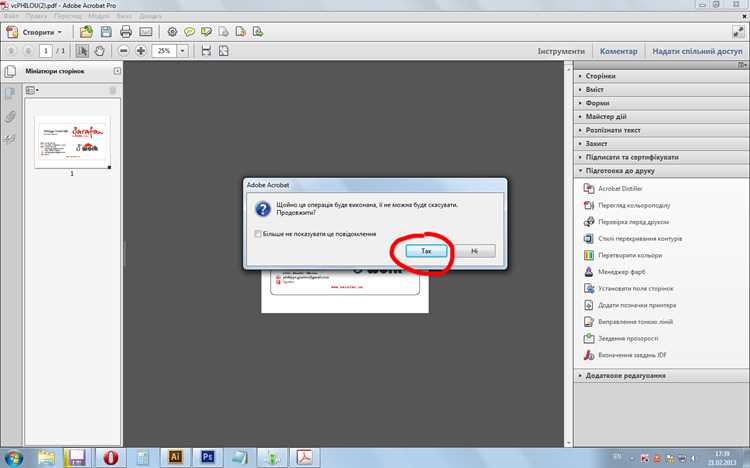This screenshot has width=750, height=468.
Task: Select the Hand tool icon
Action: (x=99, y=51)
